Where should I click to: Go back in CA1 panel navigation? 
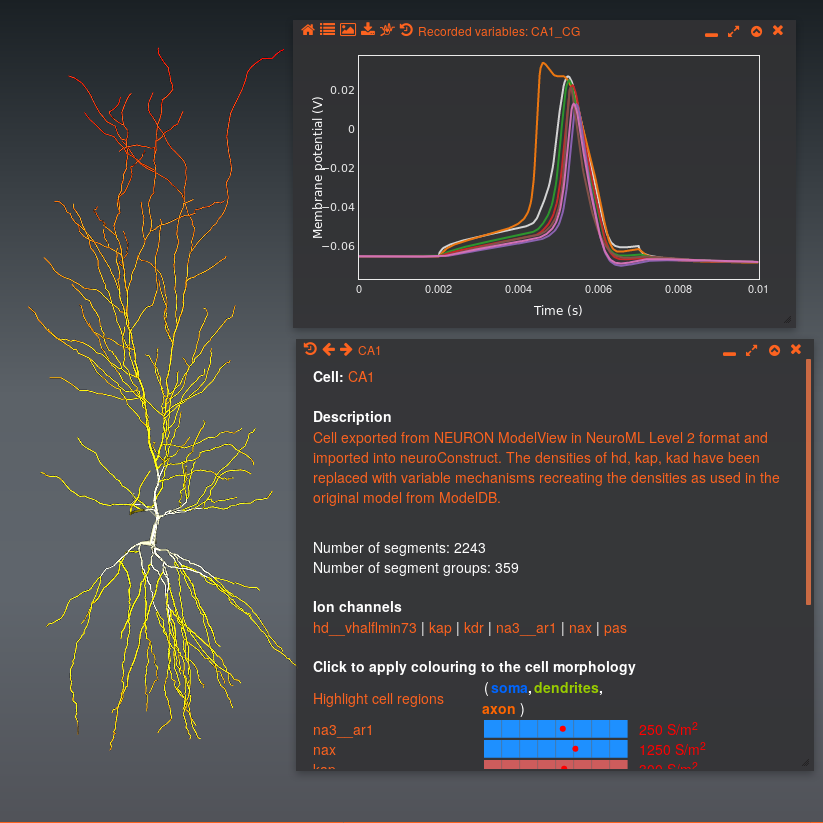tap(328, 350)
